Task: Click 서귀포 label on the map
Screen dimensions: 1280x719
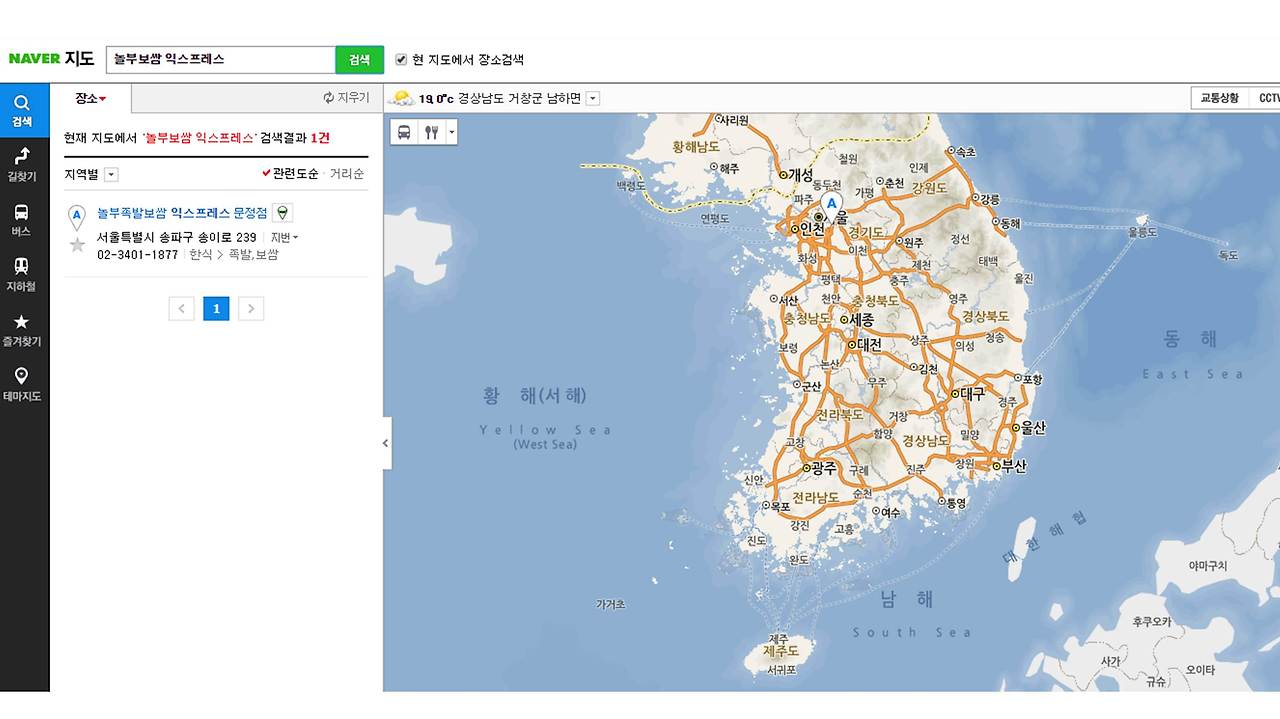Action: click(782, 670)
